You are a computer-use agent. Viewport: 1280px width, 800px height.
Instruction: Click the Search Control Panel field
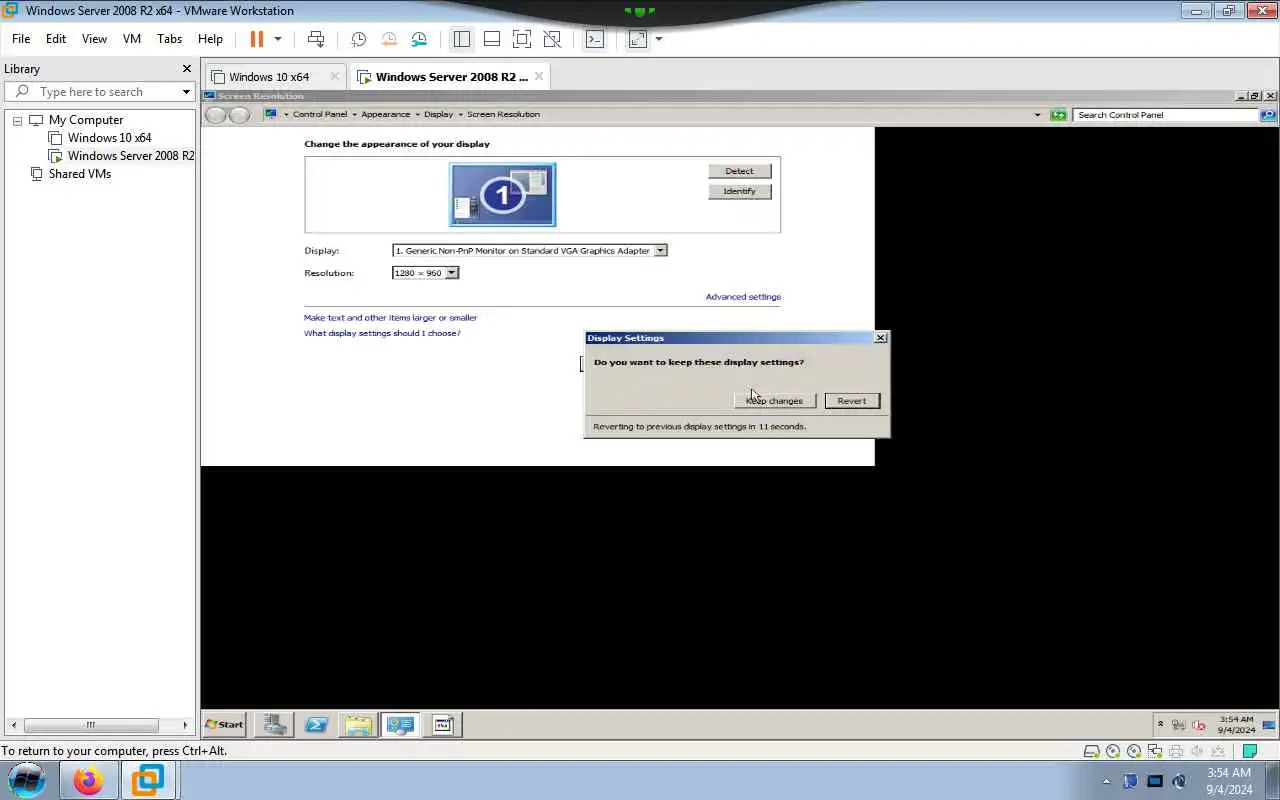1166,115
